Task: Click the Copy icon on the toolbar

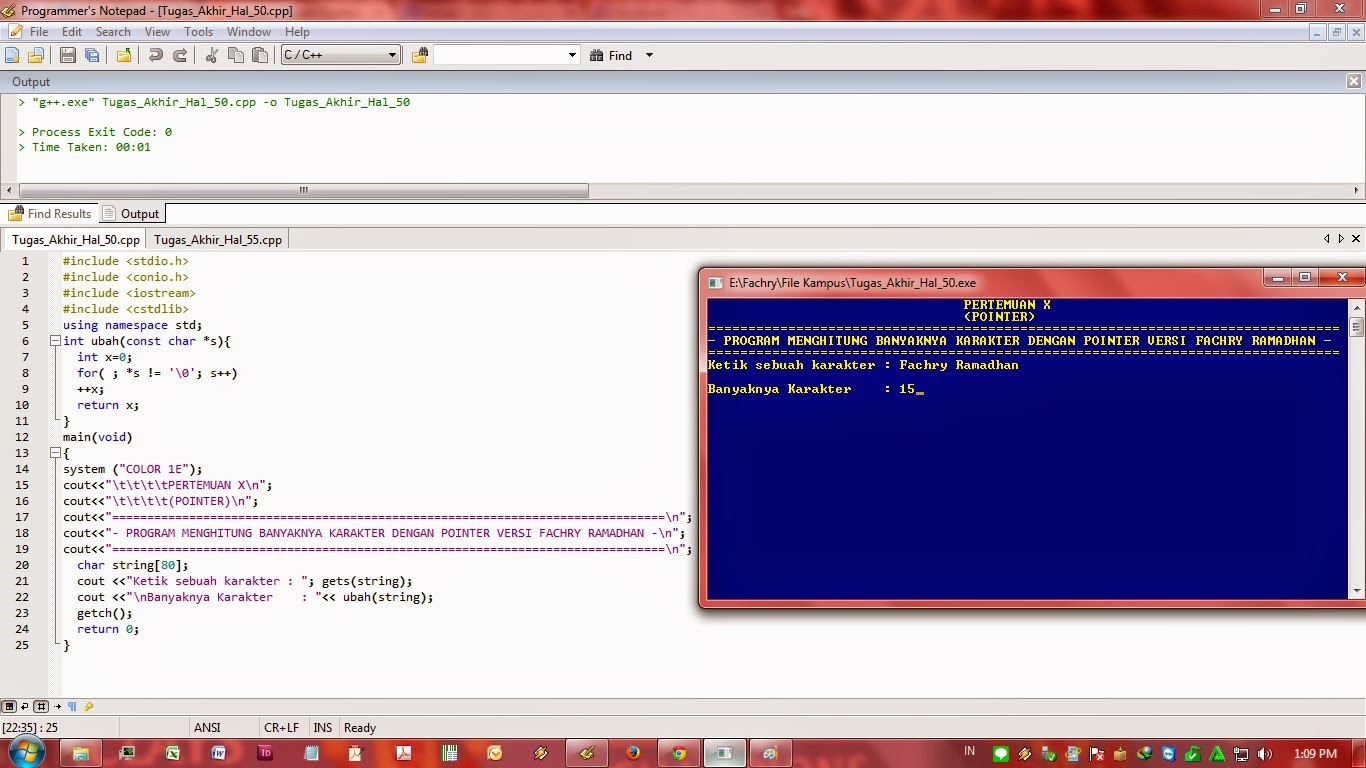Action: [234, 55]
